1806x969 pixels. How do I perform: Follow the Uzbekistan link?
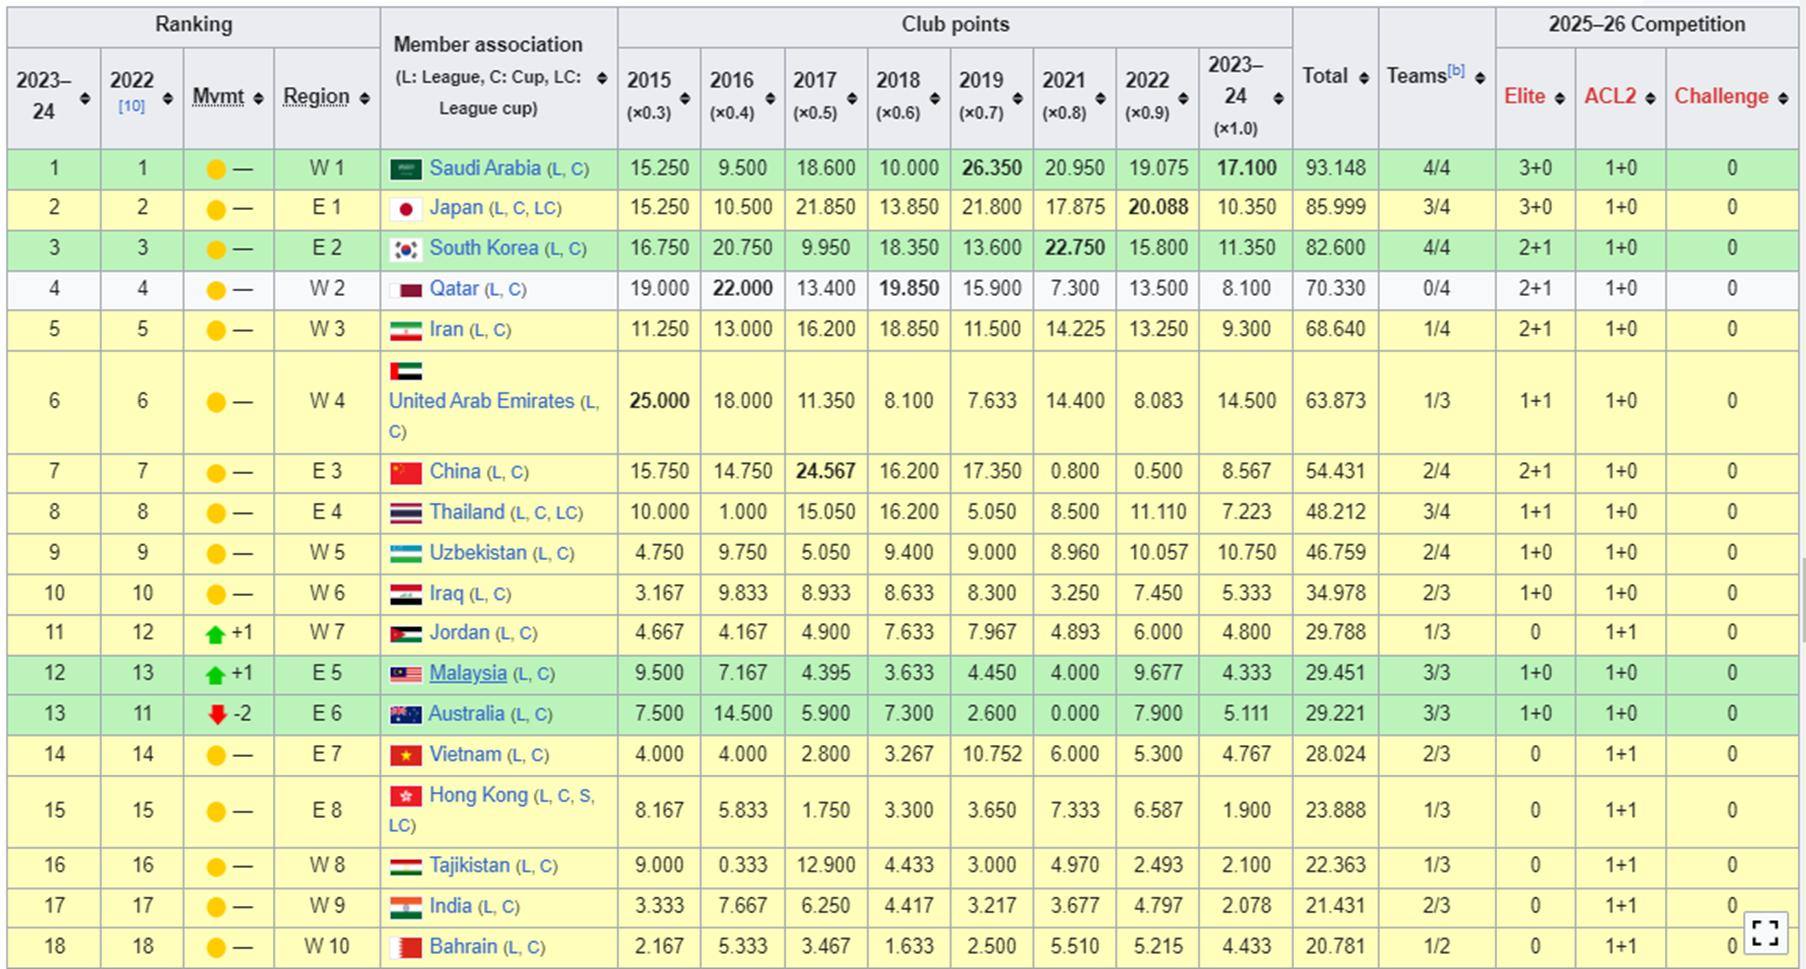point(478,553)
